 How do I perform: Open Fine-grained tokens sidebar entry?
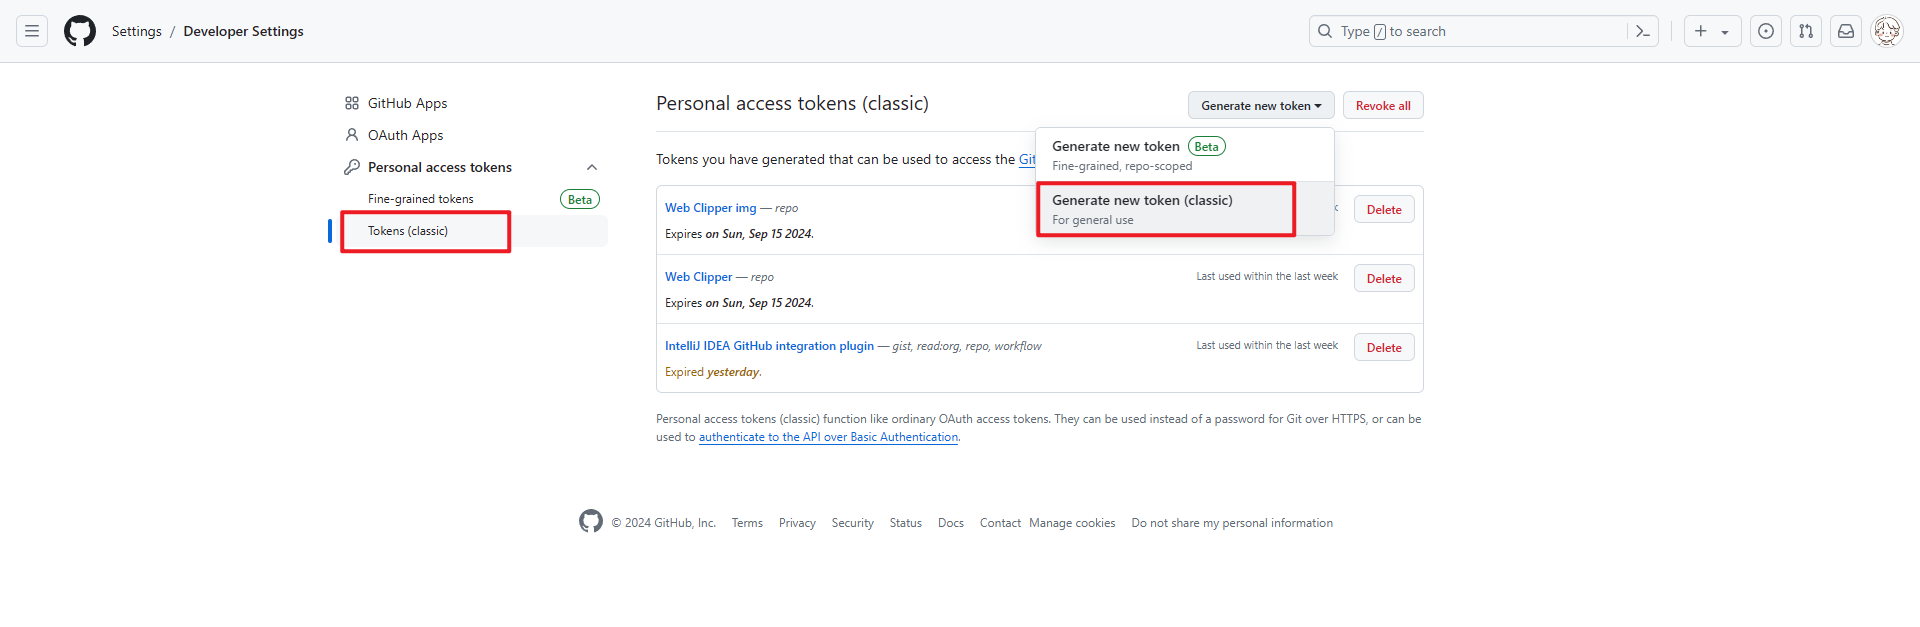(421, 199)
